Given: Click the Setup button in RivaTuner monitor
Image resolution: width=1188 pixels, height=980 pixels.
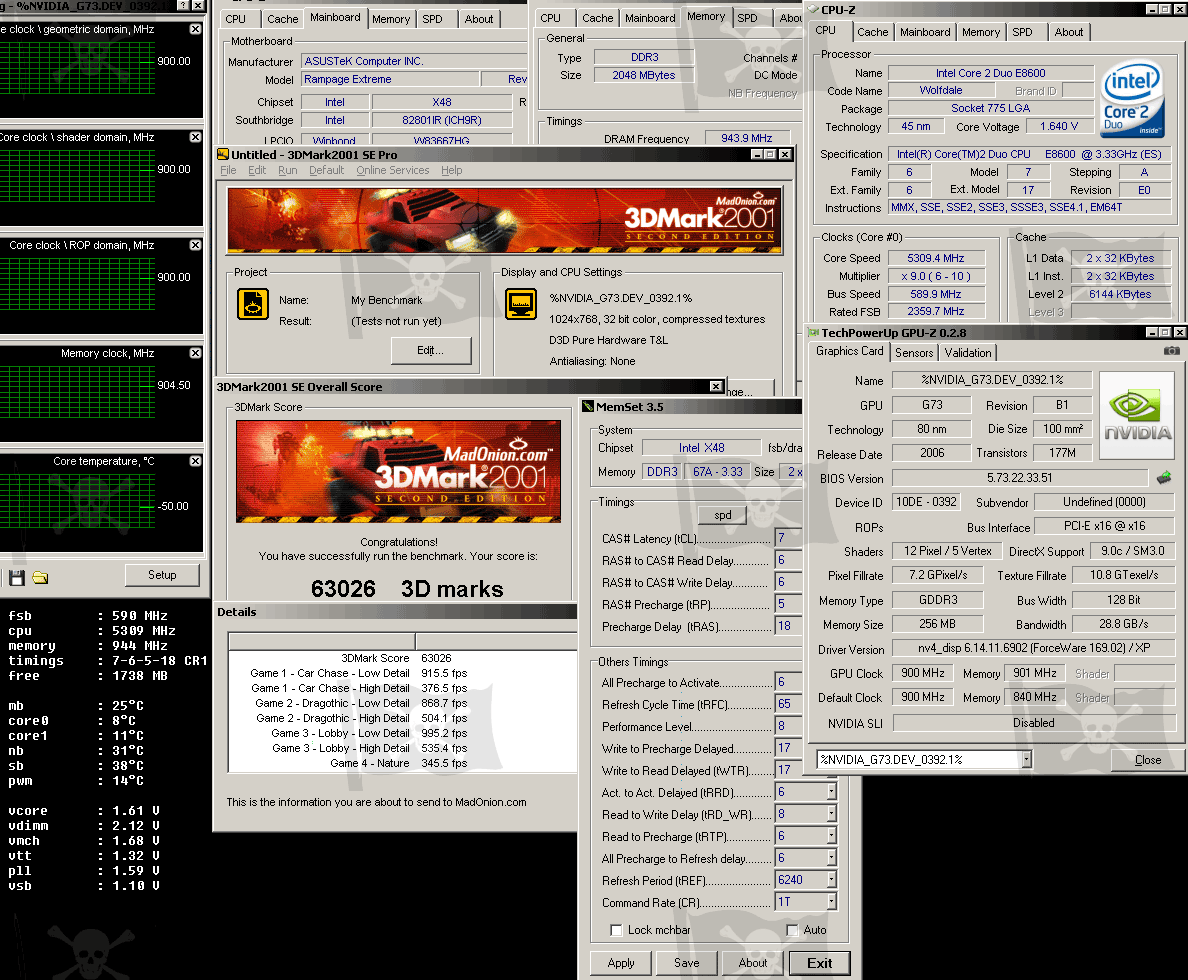Looking at the screenshot, I should click(162, 575).
